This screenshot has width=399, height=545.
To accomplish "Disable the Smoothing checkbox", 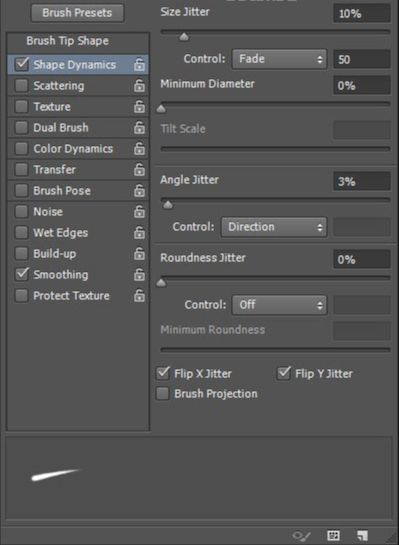I will tap(22, 274).
